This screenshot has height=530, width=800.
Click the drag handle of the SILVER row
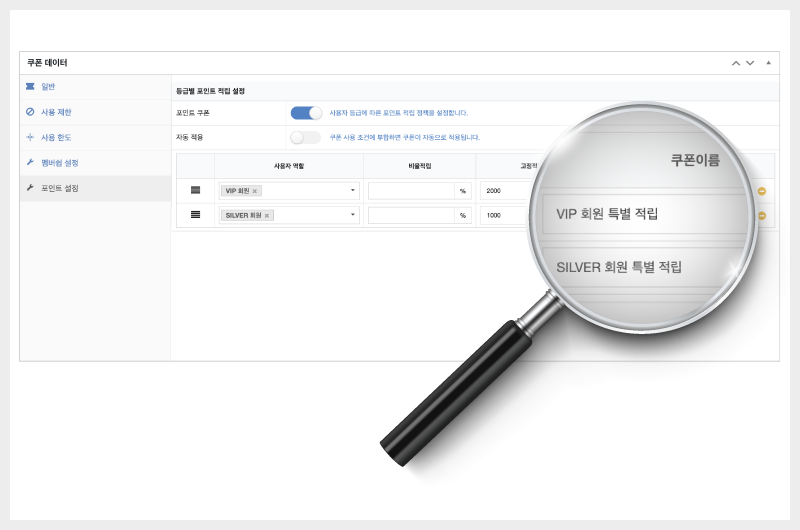(x=195, y=215)
